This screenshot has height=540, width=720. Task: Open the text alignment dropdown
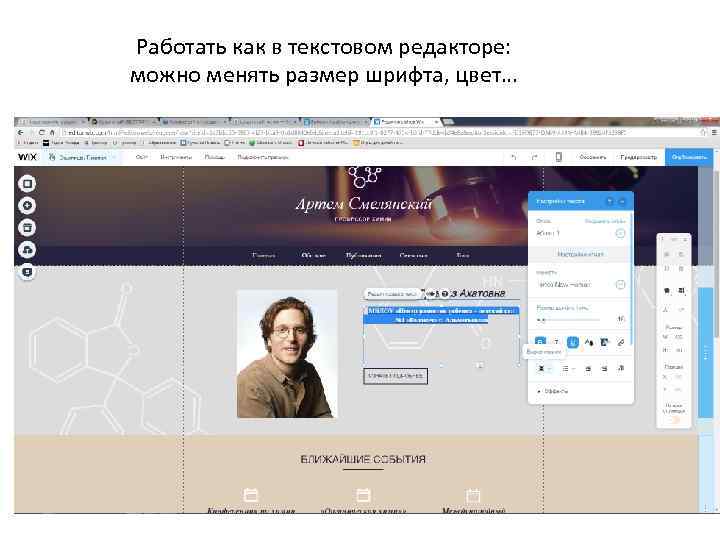544,368
